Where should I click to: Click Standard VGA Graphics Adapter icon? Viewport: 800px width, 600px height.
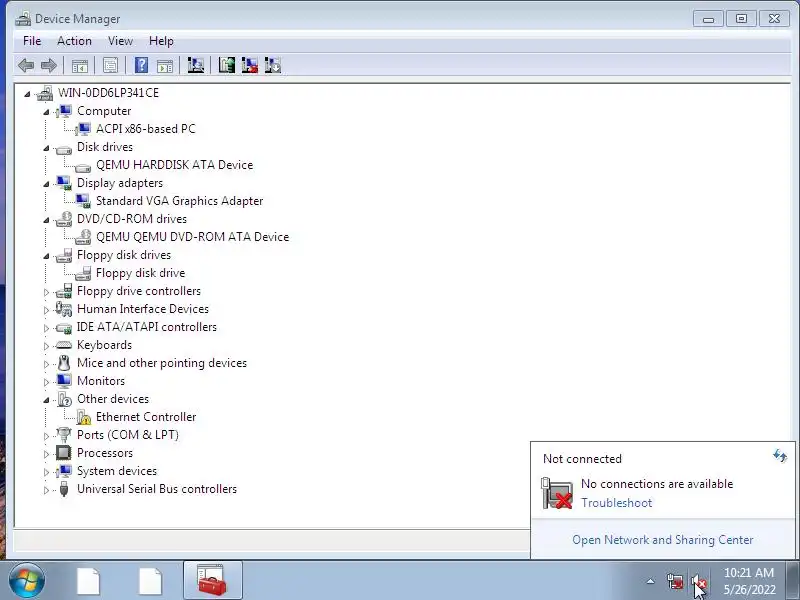83,201
